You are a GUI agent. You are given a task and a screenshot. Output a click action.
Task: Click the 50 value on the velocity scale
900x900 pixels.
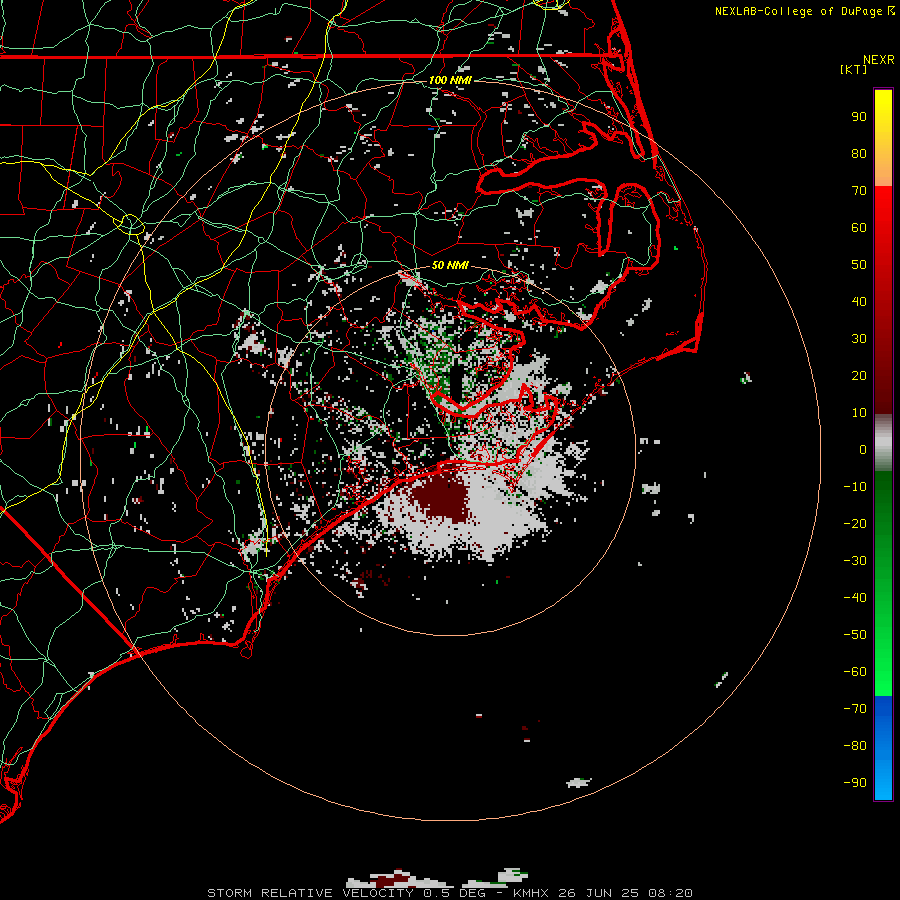click(x=859, y=265)
